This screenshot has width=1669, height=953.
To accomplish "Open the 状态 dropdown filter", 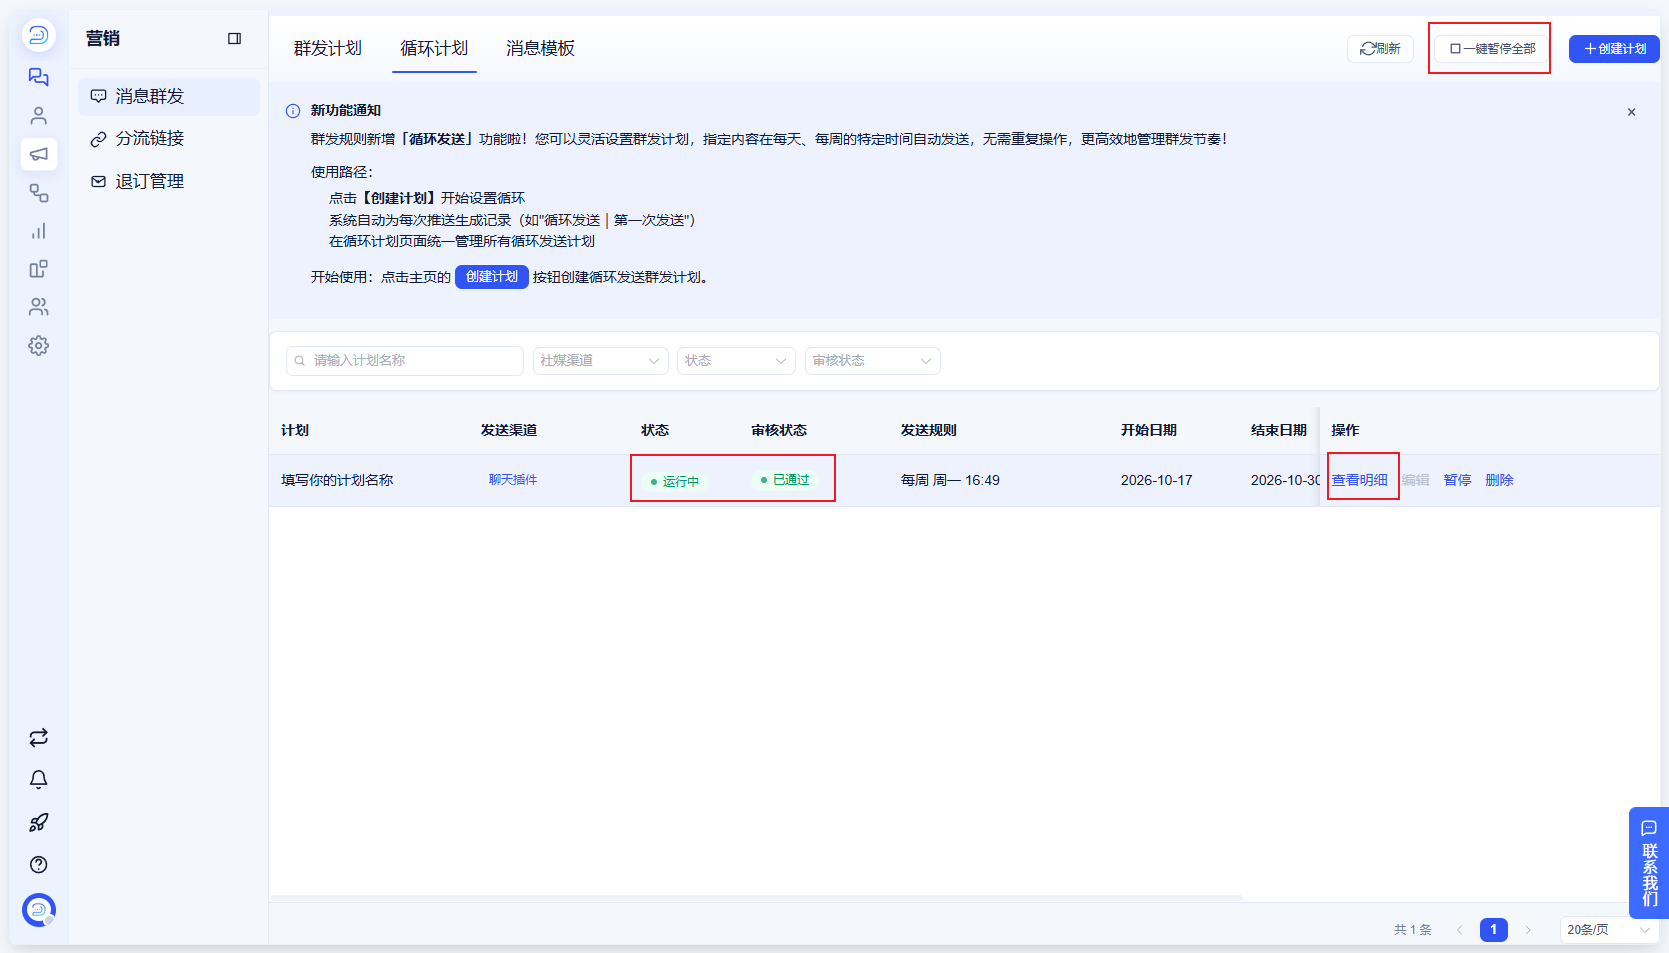I will click(x=736, y=361).
